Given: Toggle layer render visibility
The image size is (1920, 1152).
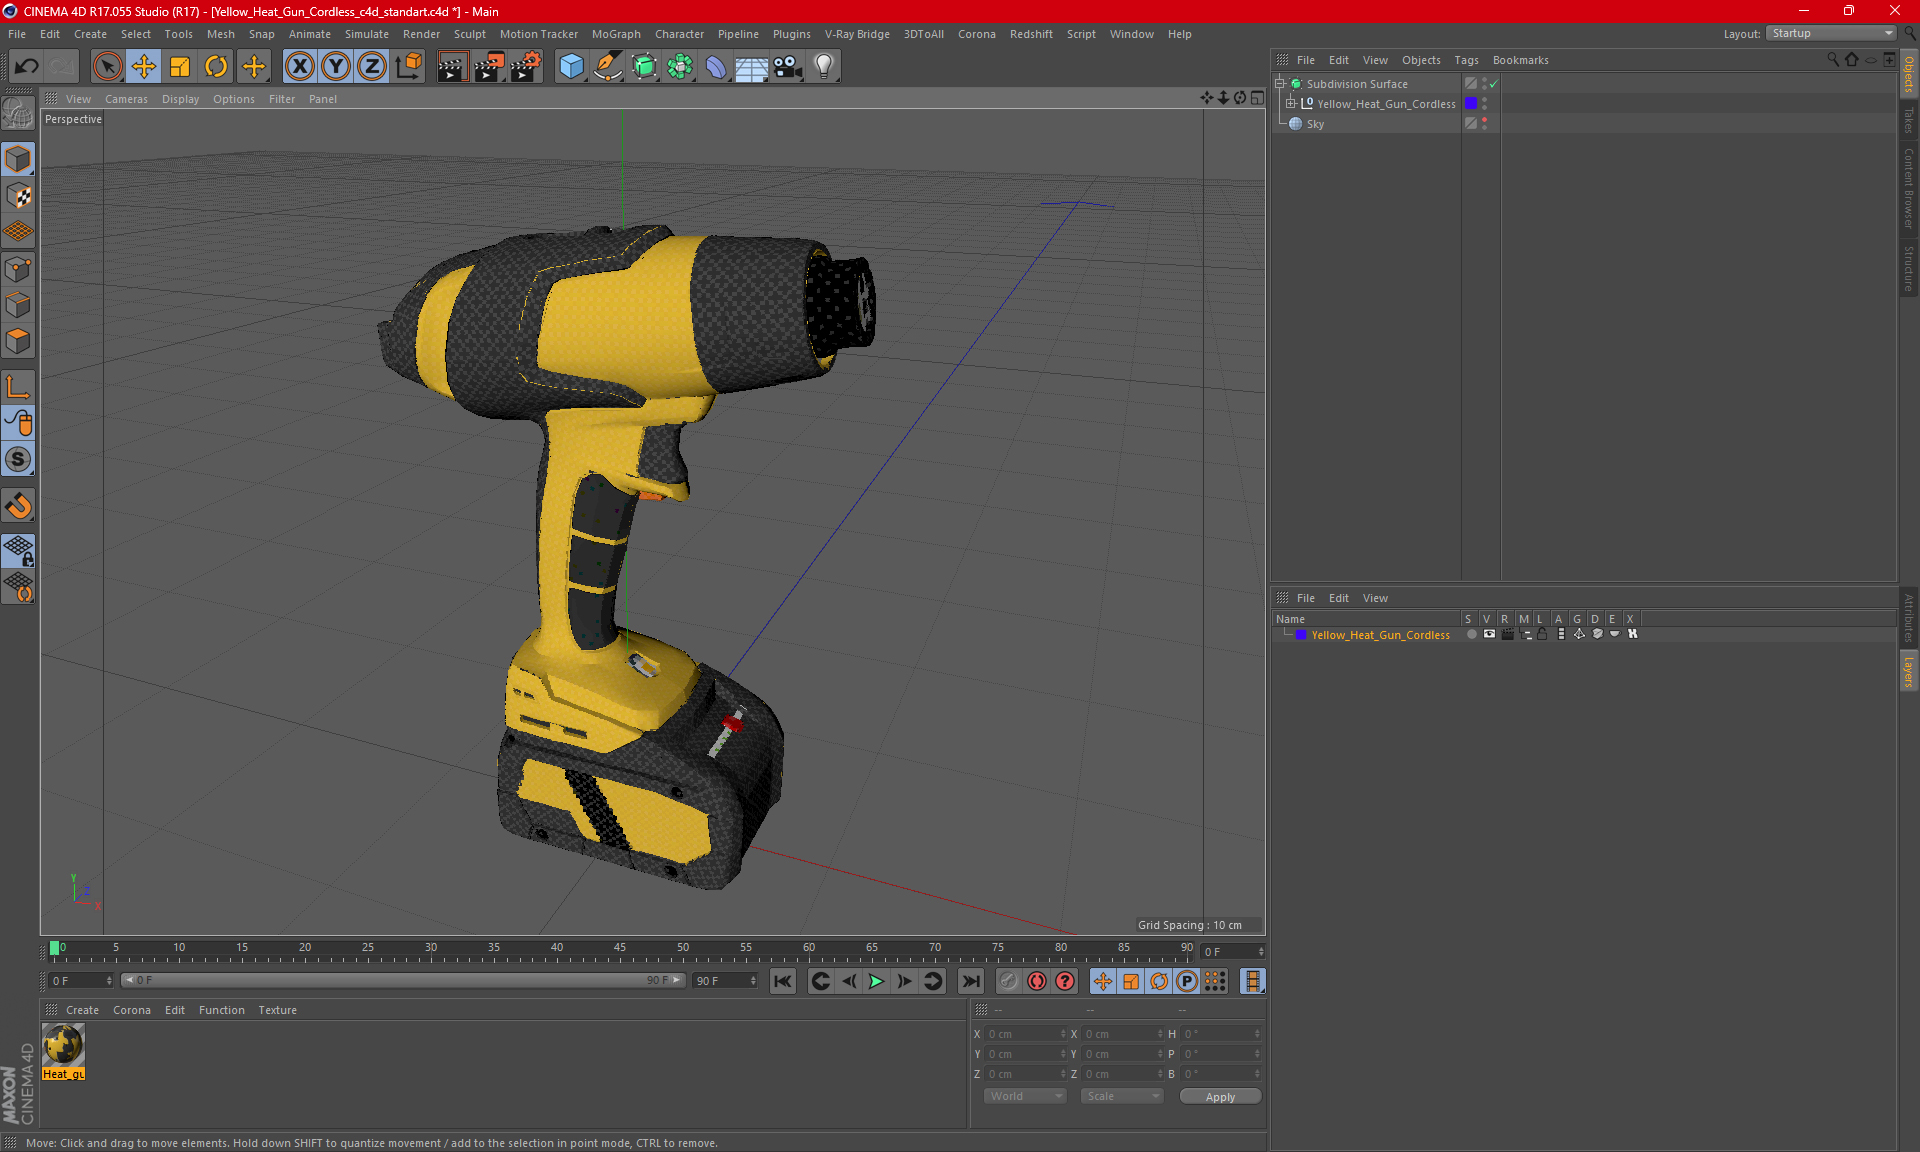Looking at the screenshot, I should tap(1507, 634).
